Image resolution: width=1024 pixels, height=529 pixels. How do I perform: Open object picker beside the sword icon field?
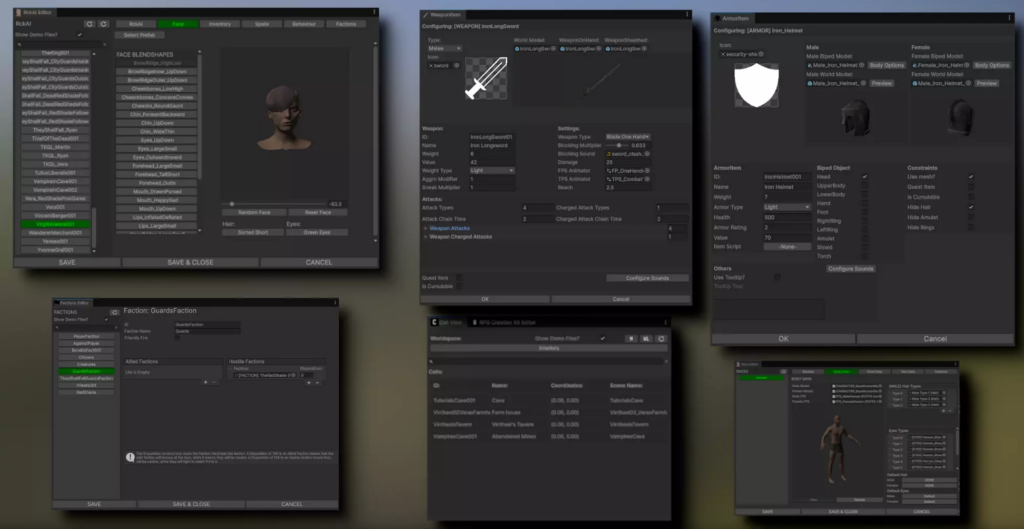coord(457,65)
